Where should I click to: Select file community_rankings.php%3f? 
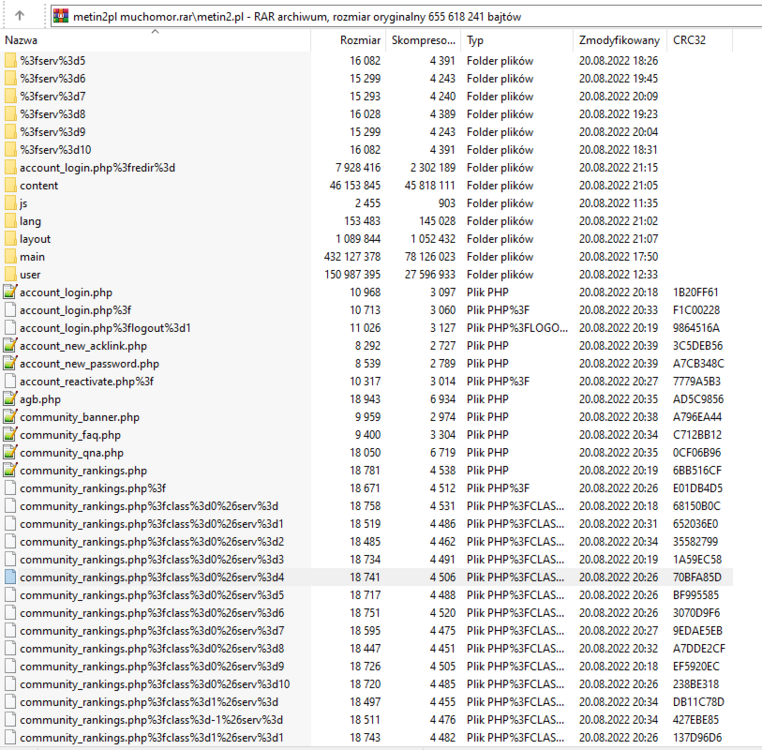[93, 488]
